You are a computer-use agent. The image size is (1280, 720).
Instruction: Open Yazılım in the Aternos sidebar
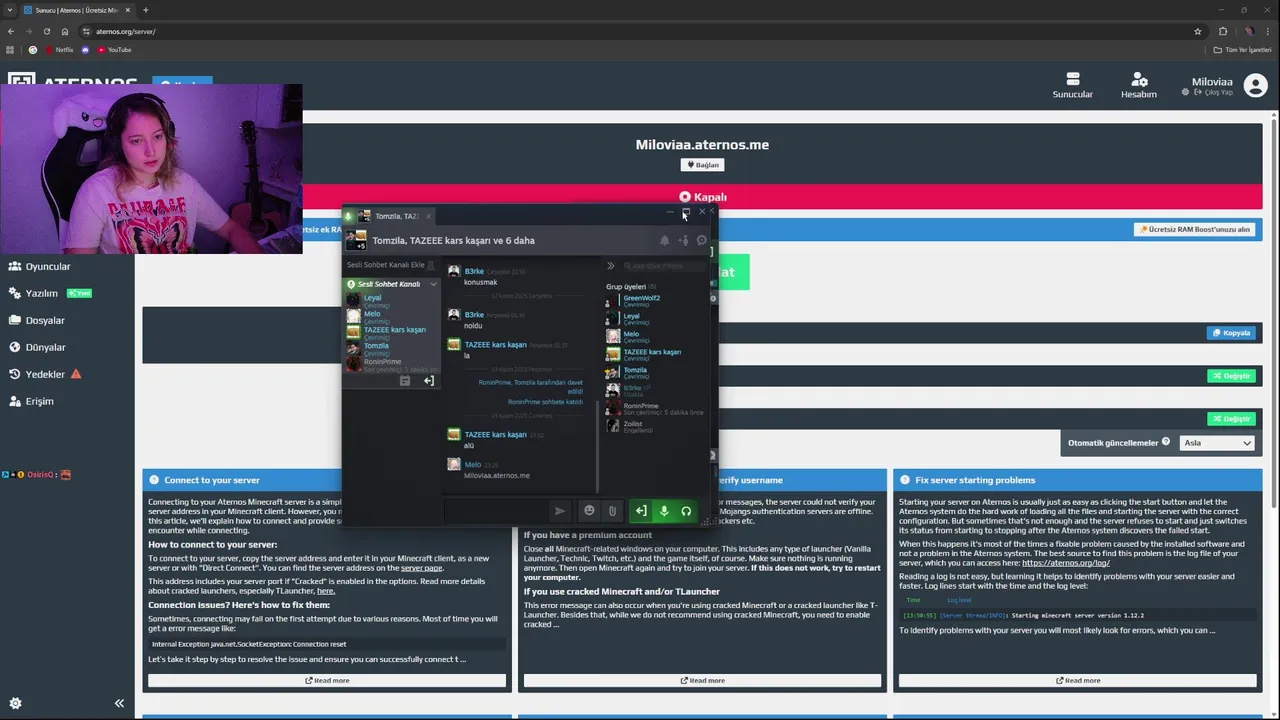coord(34,294)
